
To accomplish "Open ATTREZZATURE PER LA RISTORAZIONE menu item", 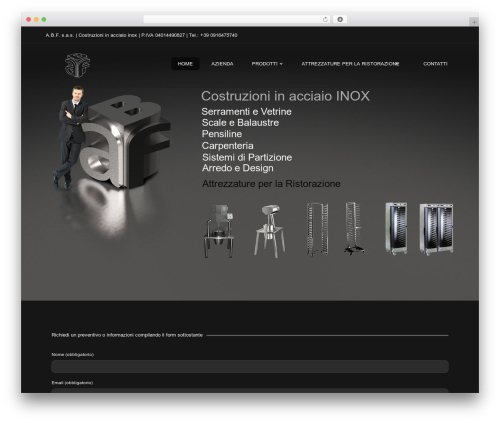I will (350, 64).
